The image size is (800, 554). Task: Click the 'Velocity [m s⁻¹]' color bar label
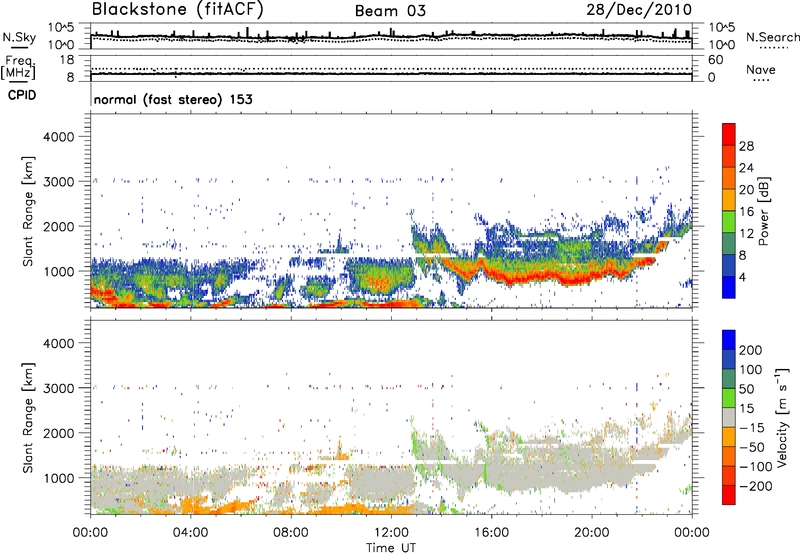pos(782,417)
